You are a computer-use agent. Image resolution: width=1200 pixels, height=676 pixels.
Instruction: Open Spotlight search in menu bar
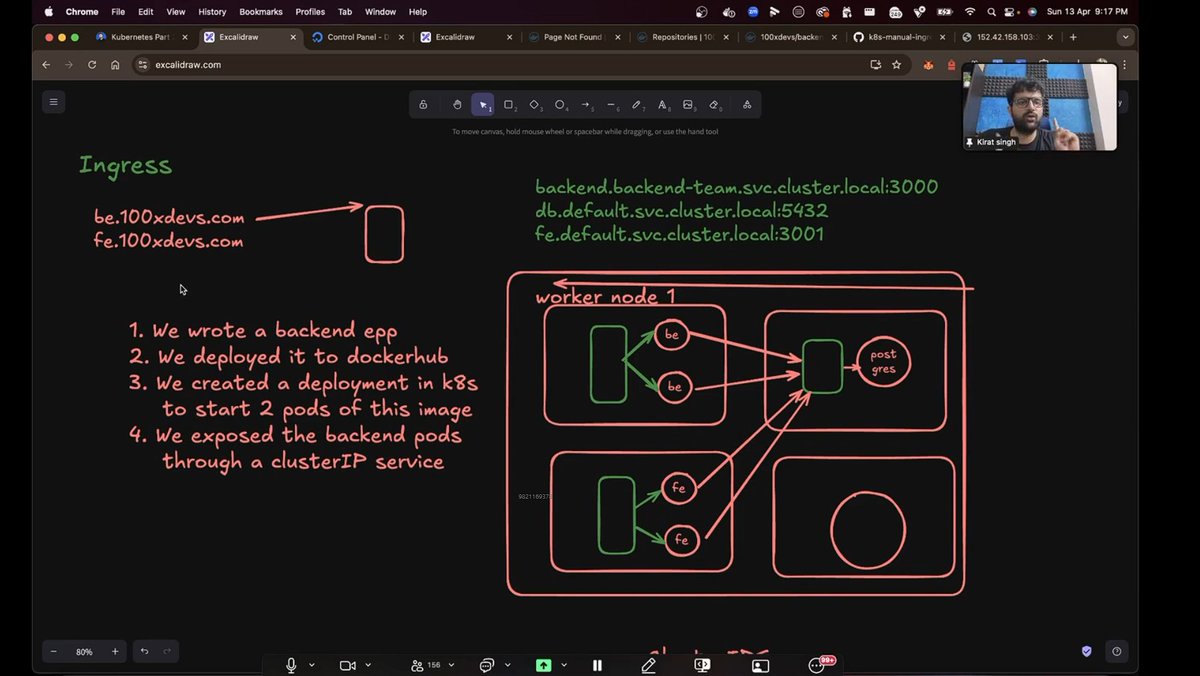[991, 11]
